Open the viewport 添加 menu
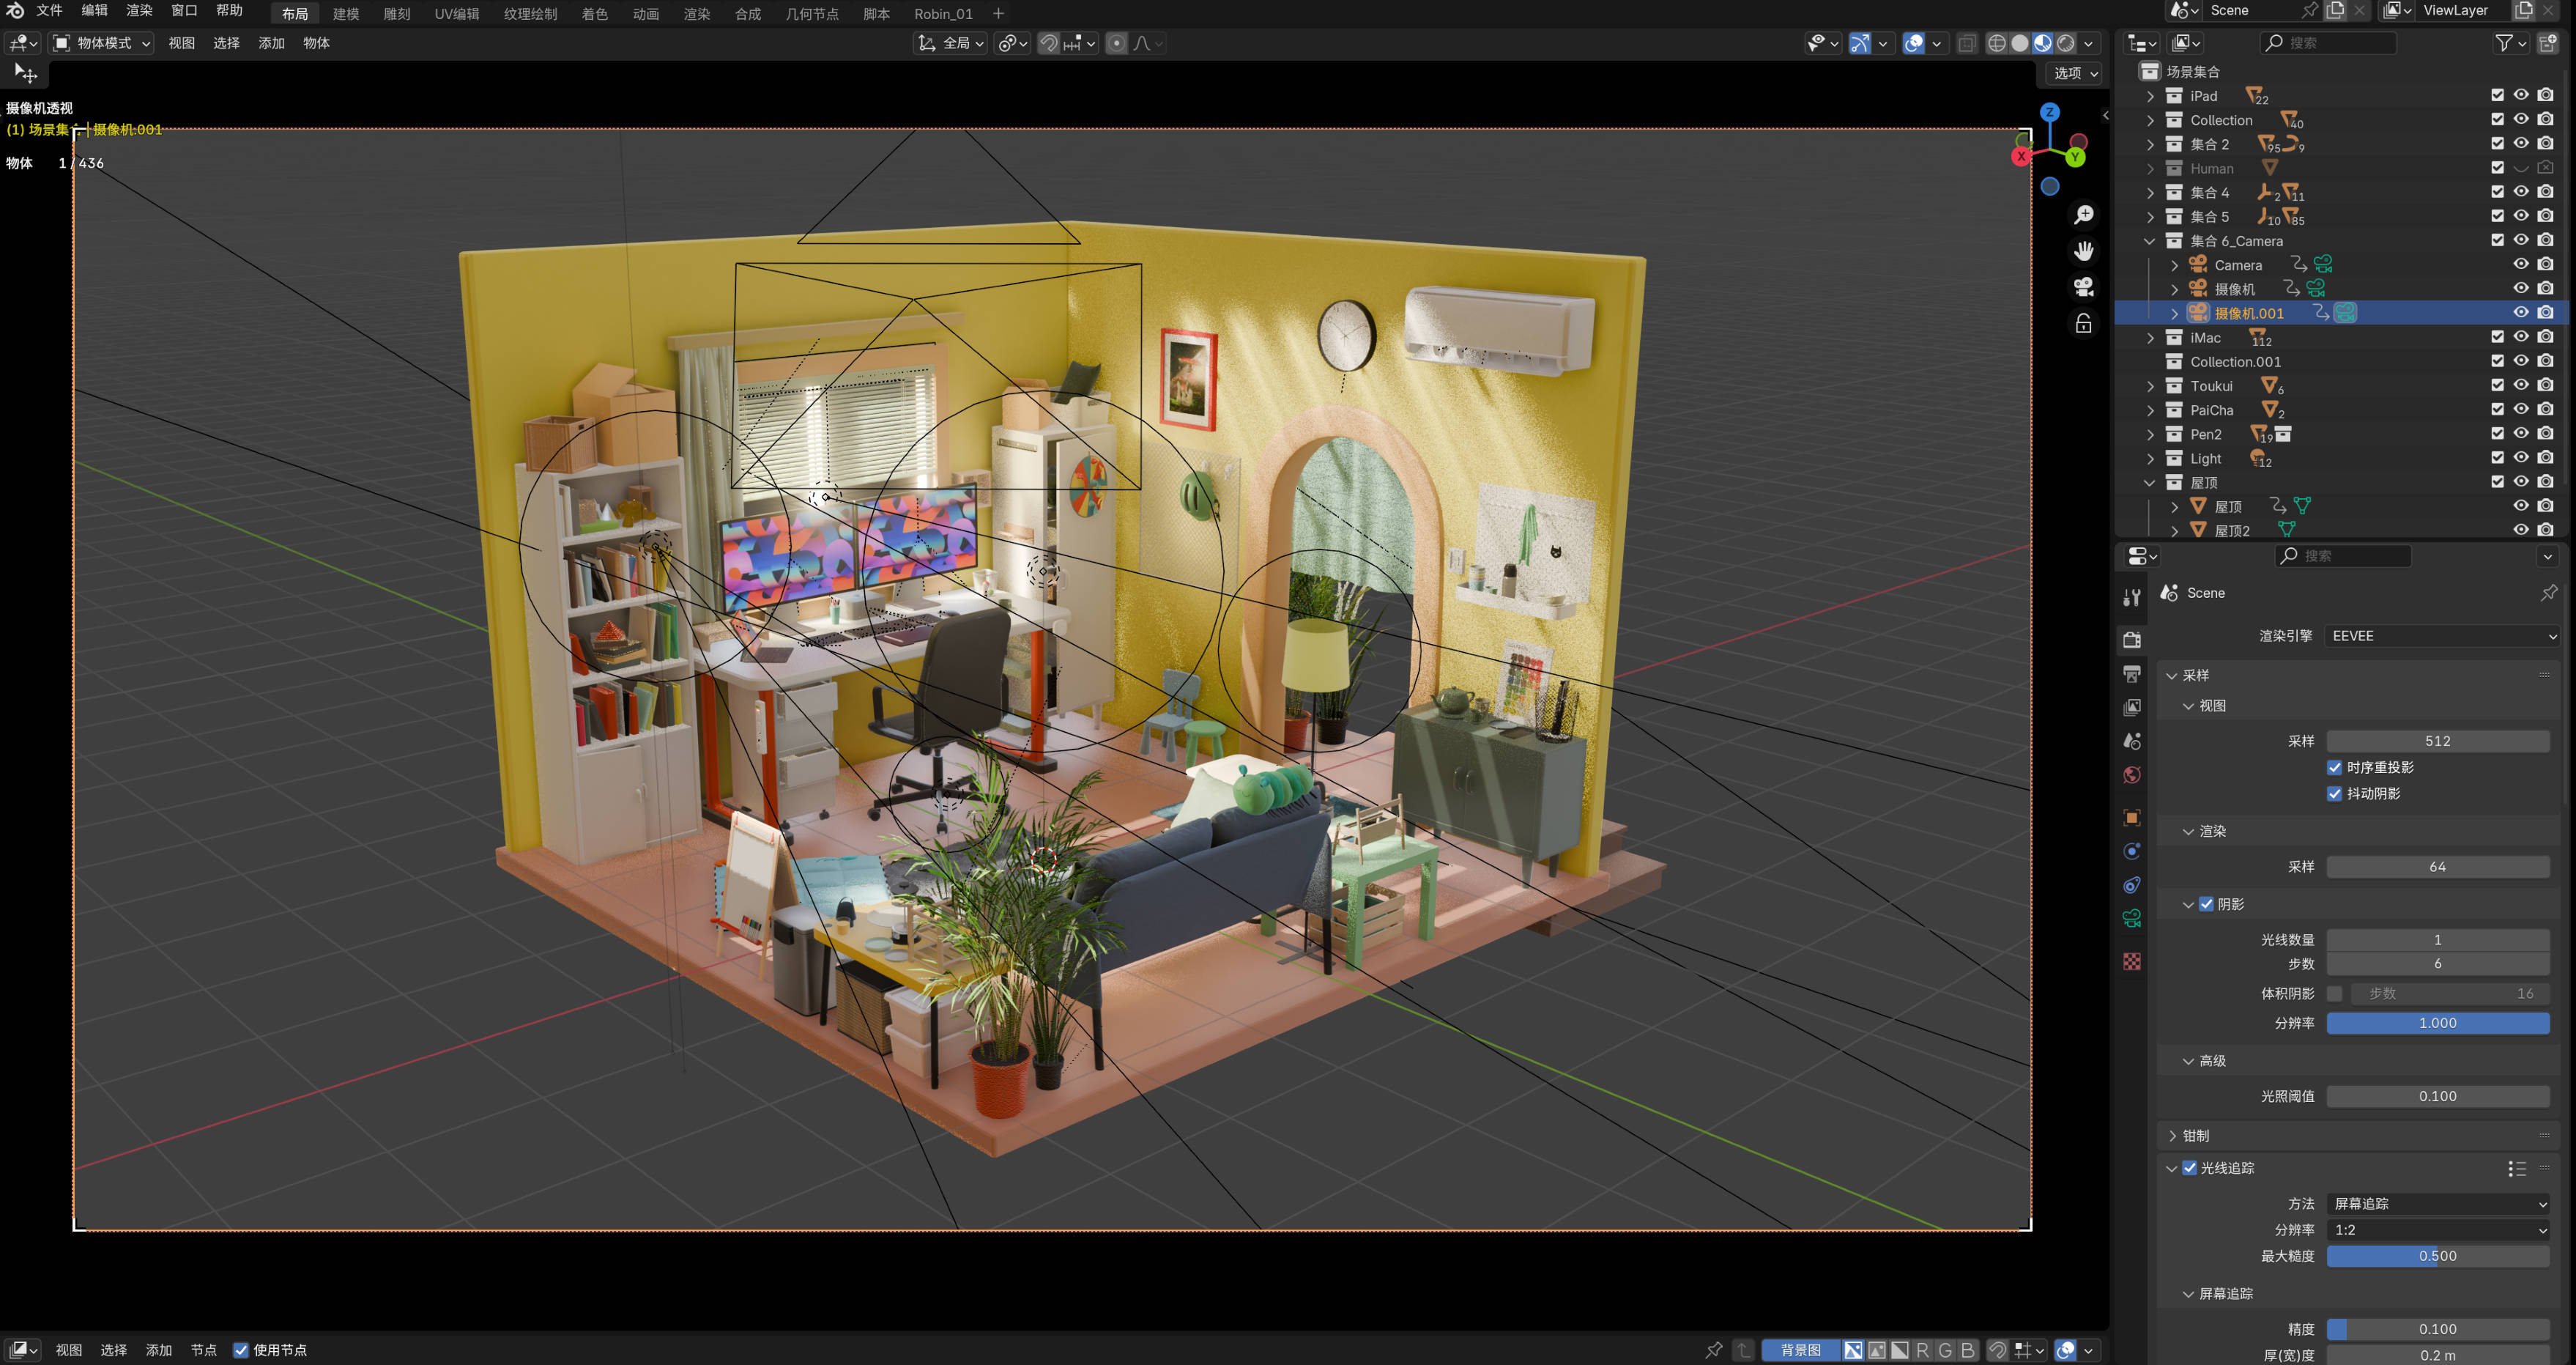 tap(271, 43)
